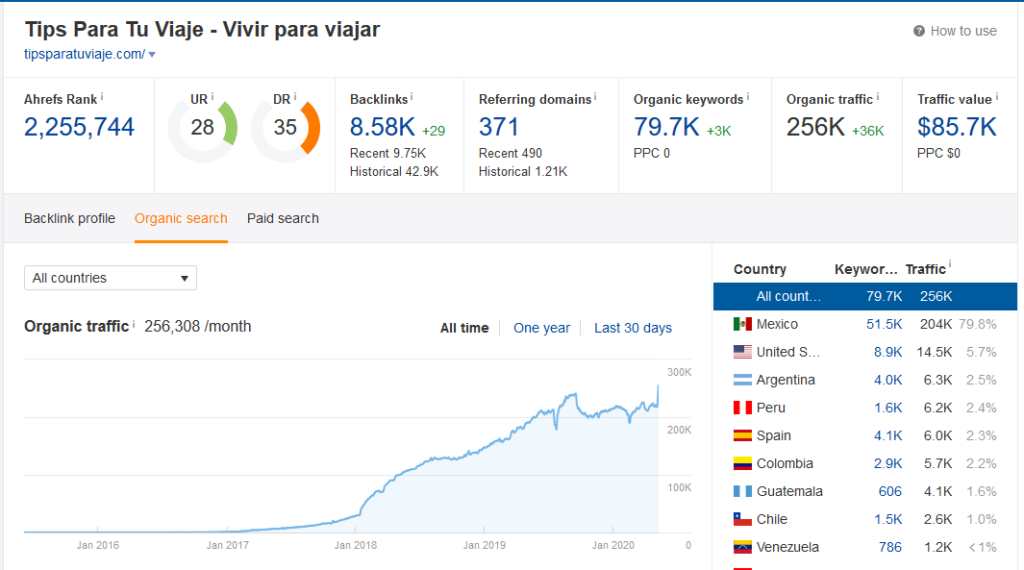Click the Guatemala flag icon
The height and width of the screenshot is (570, 1024).
(743, 491)
